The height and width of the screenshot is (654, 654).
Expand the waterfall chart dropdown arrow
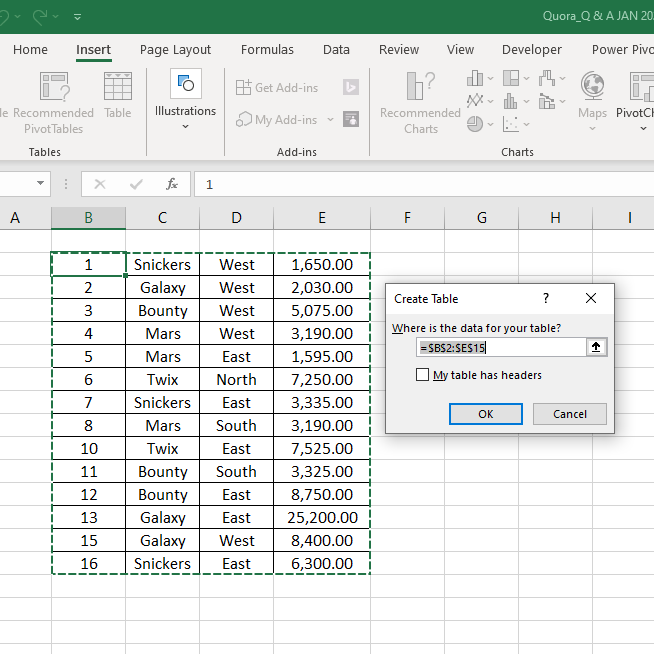[x=562, y=78]
